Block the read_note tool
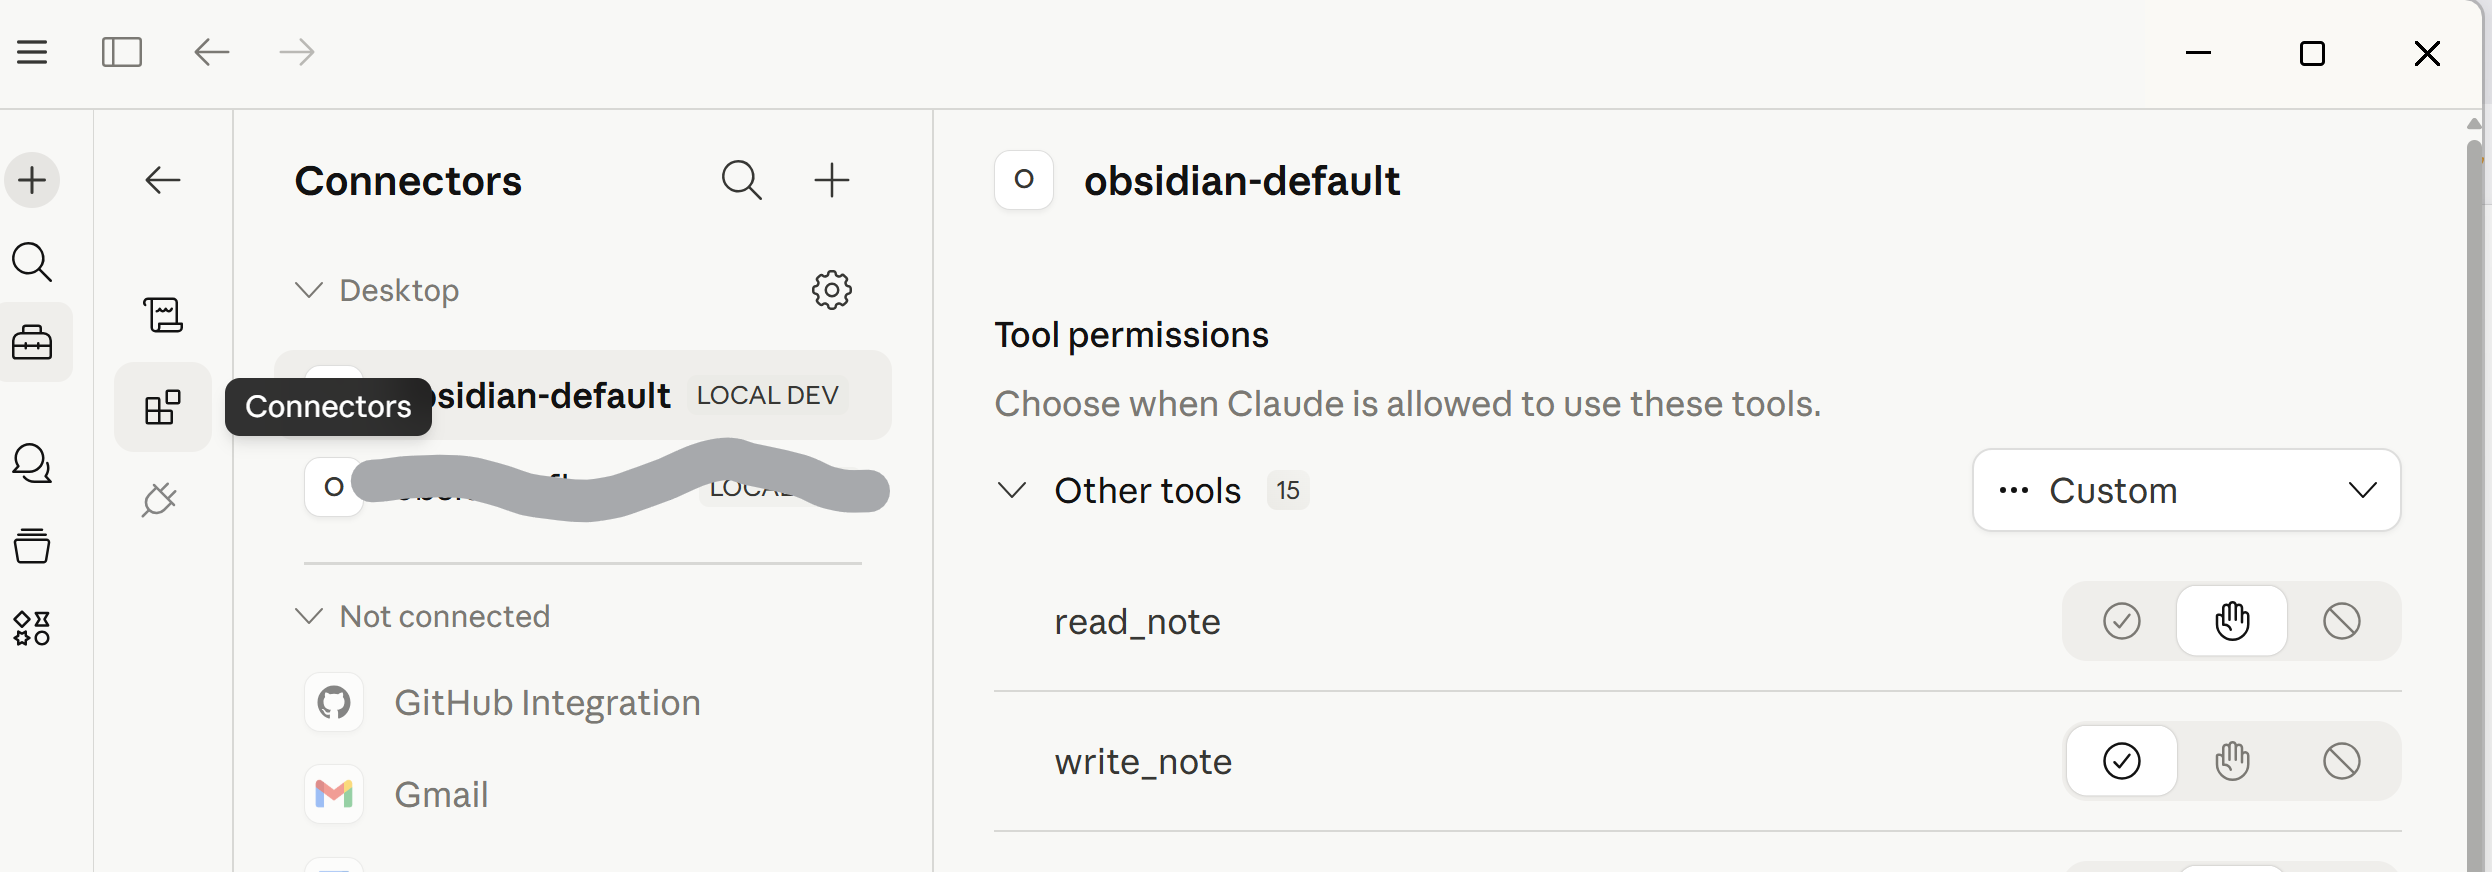 coord(2341,621)
